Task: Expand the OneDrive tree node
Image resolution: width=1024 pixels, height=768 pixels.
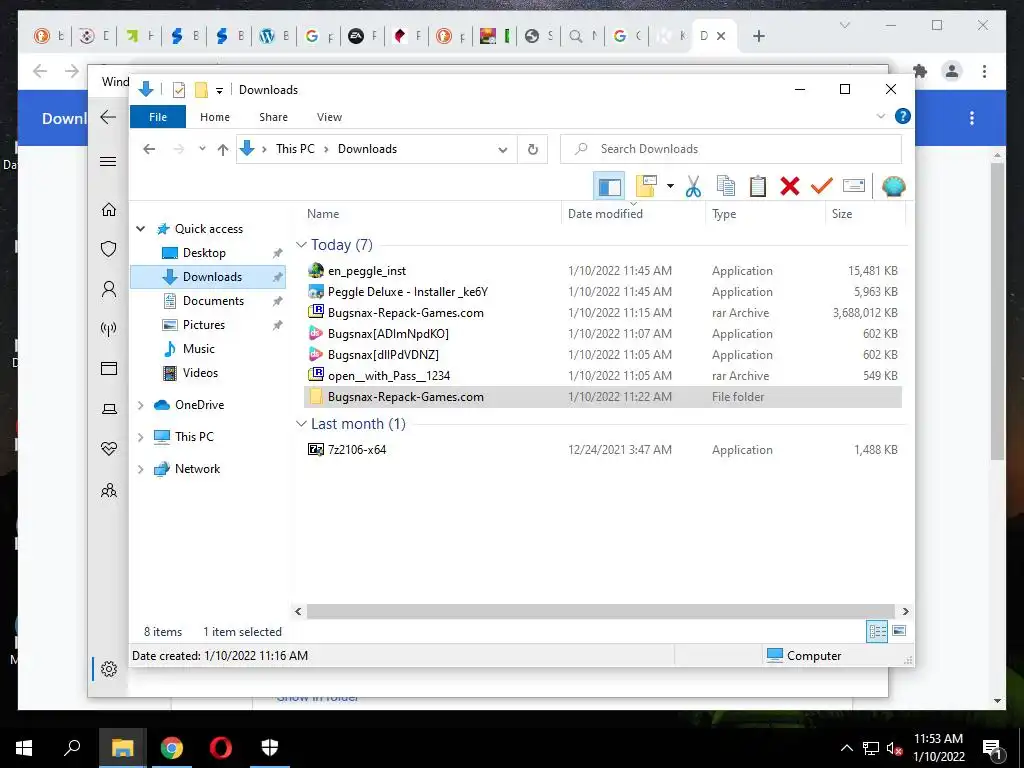Action: tap(140, 405)
